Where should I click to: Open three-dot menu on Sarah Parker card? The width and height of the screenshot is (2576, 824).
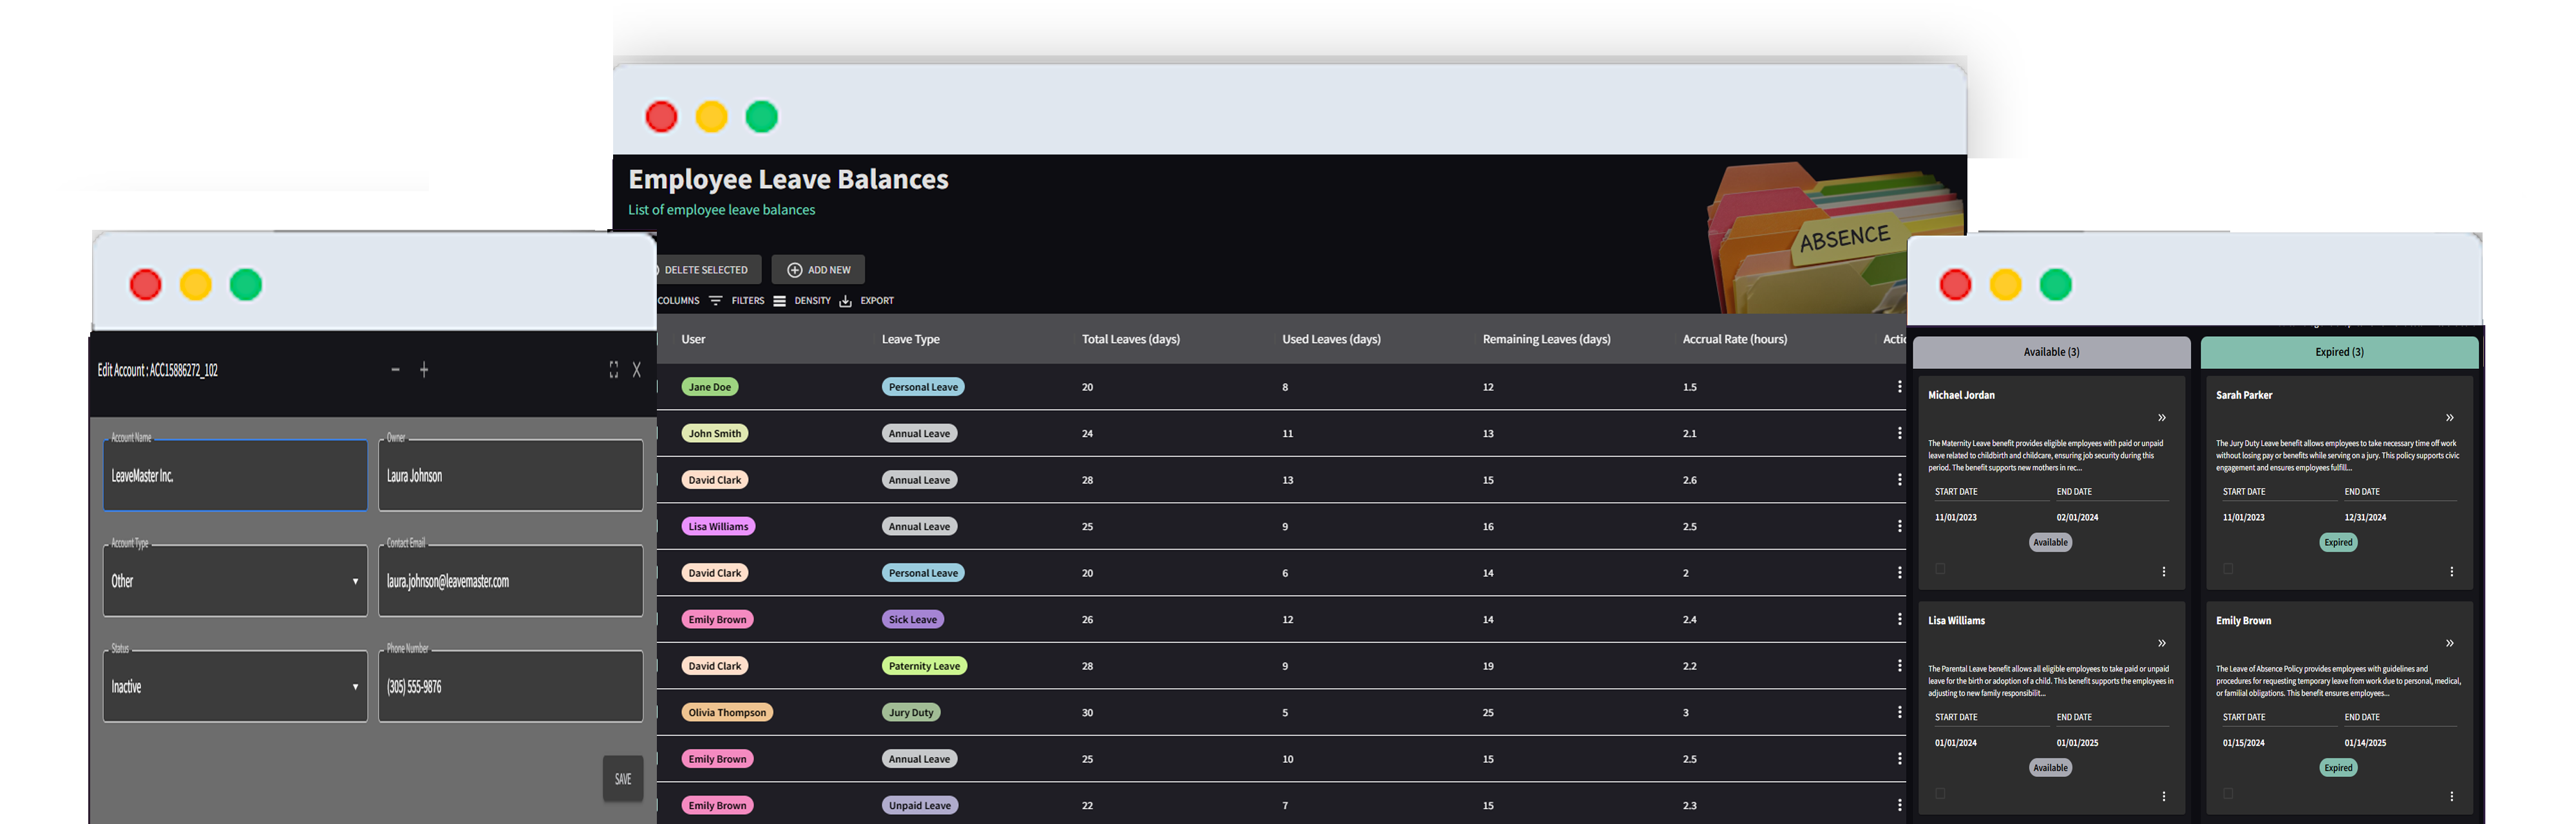[x=2451, y=572]
